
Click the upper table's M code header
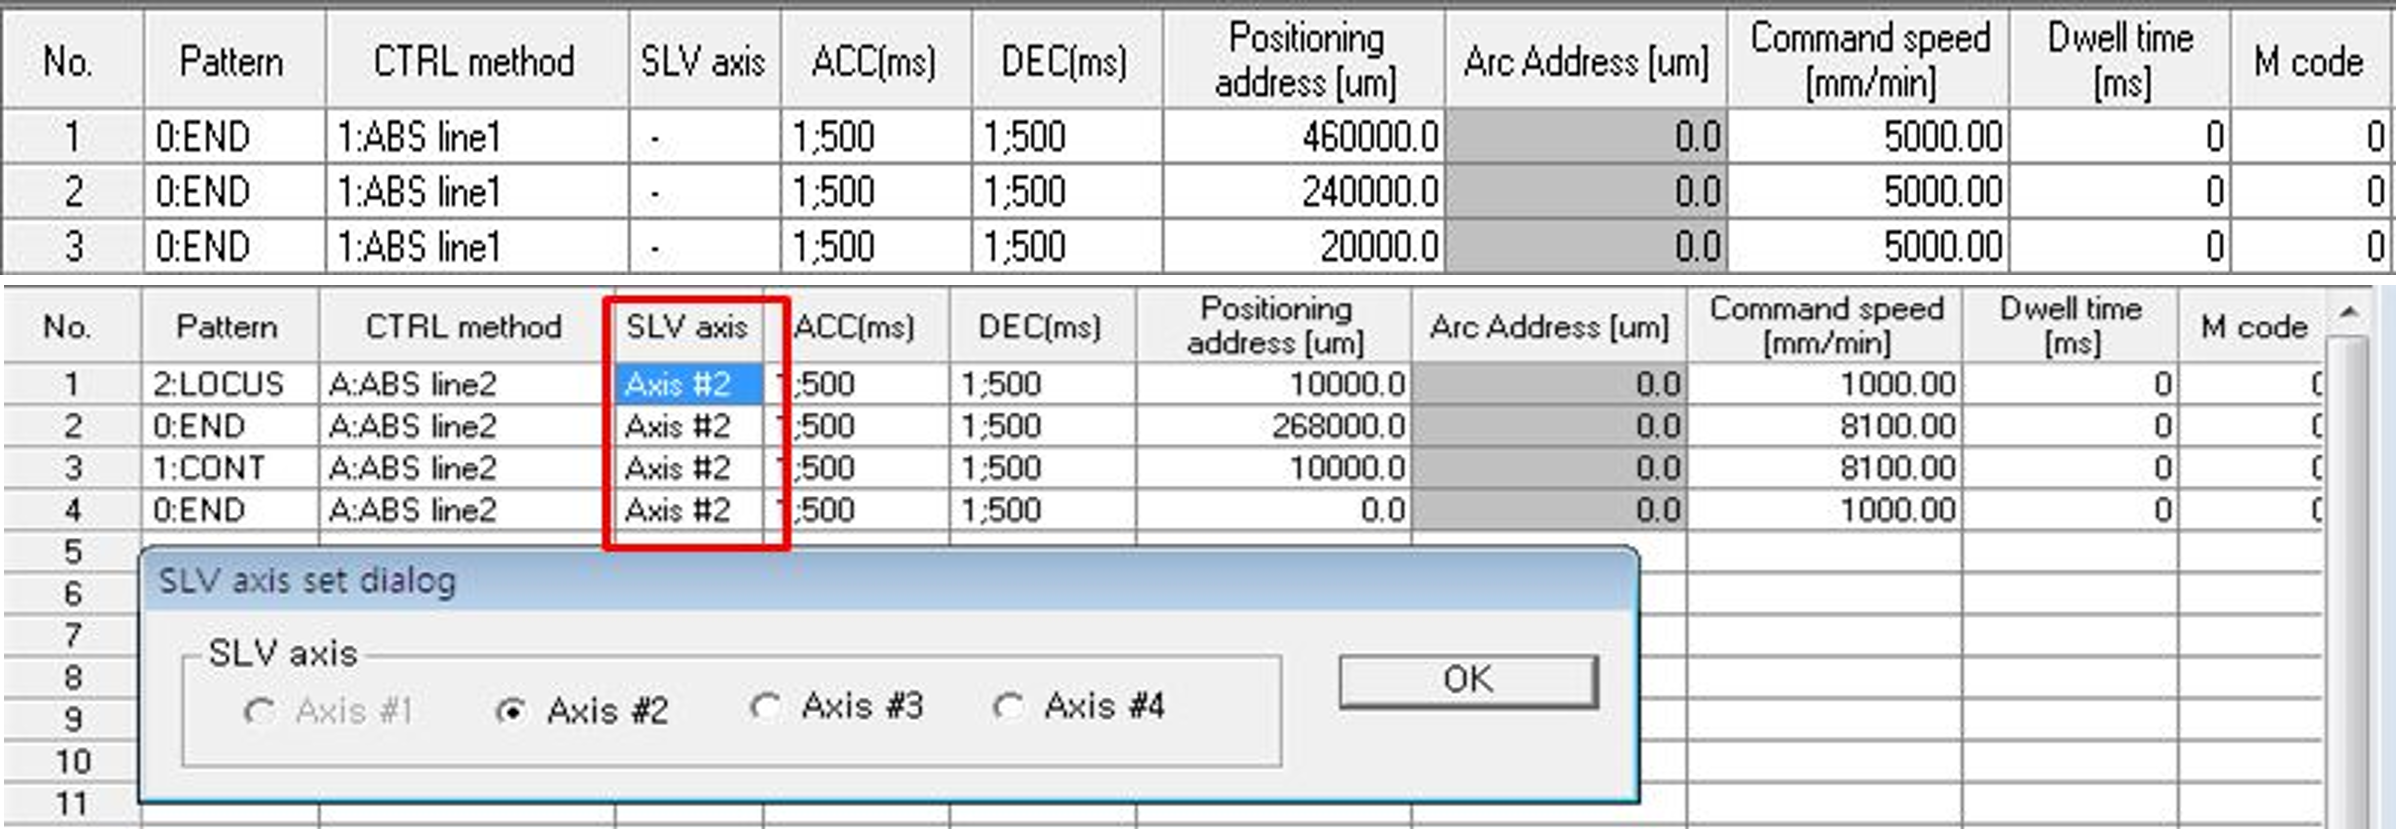coord(2310,61)
